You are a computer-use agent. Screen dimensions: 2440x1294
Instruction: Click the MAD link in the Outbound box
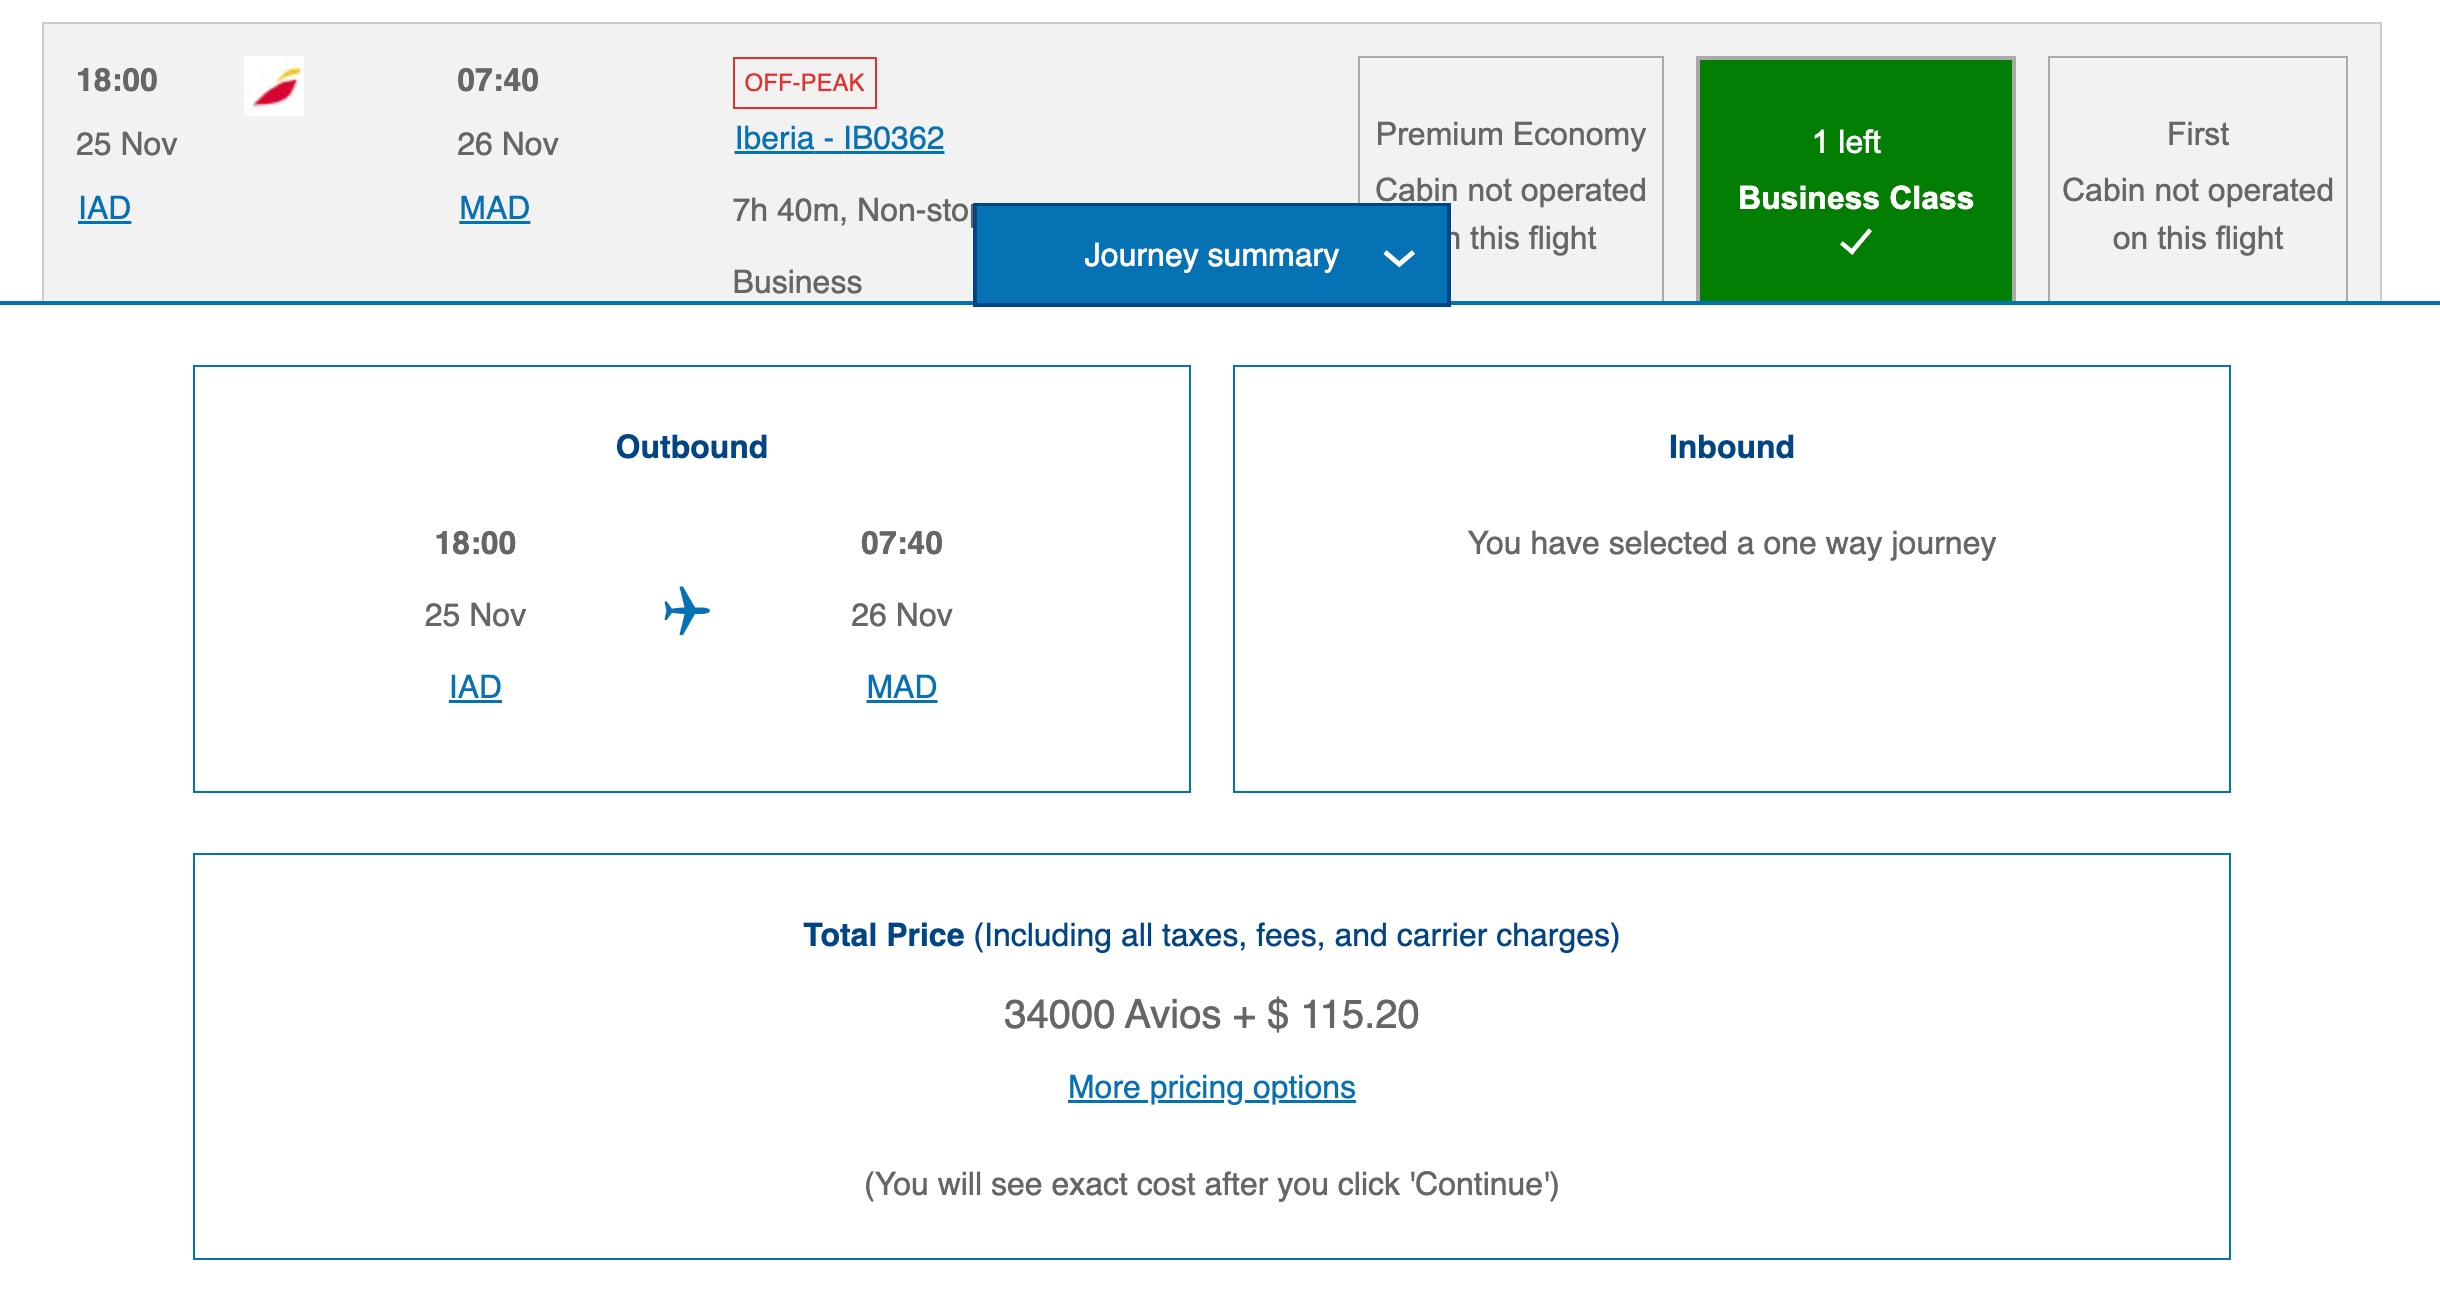[899, 686]
